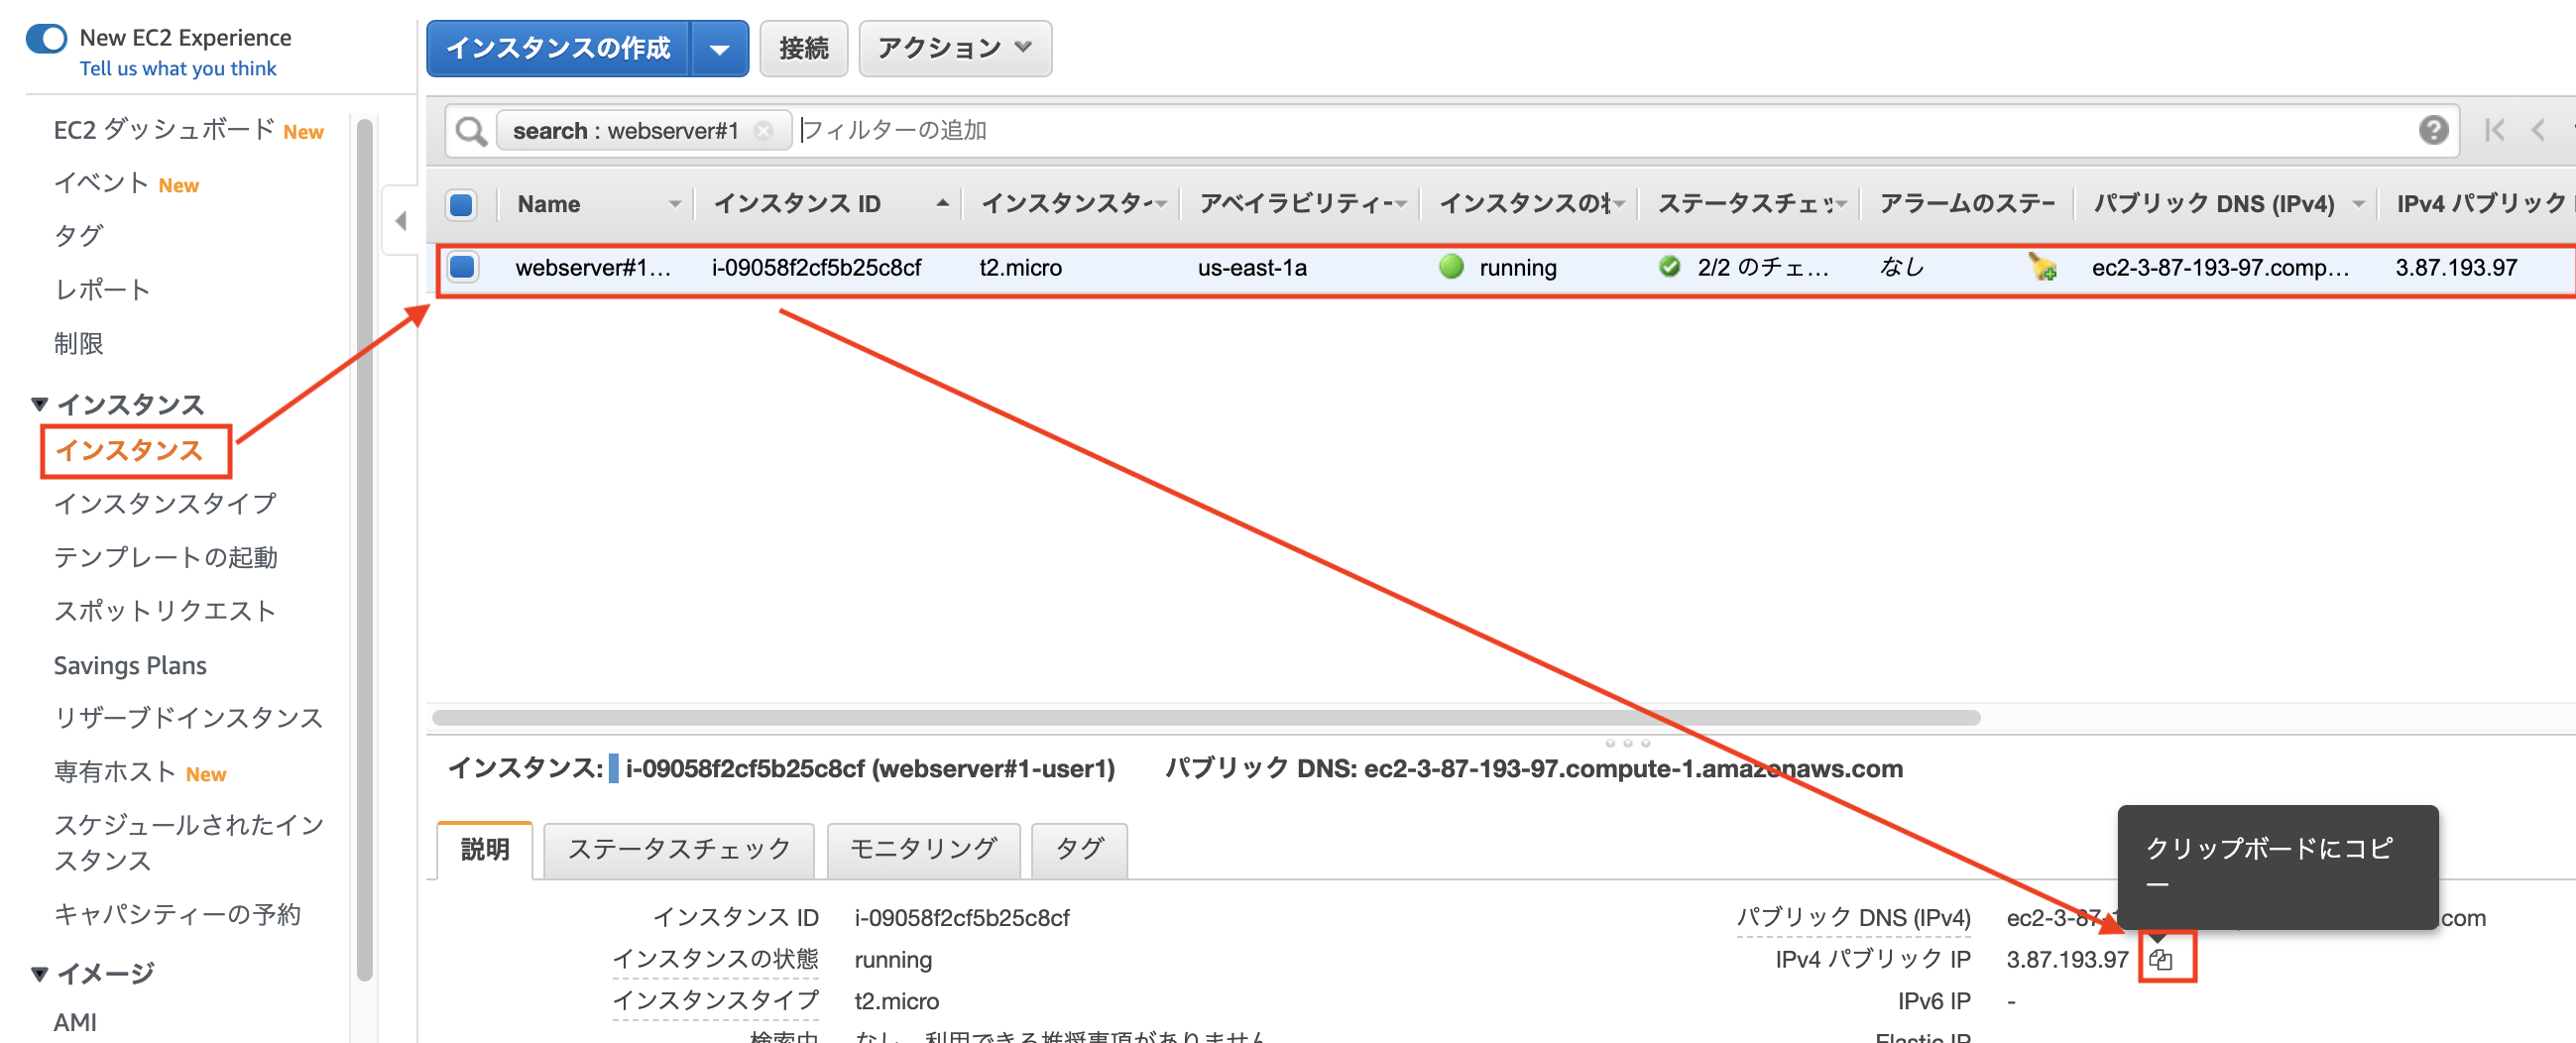Click the search magnifier icon
Image resolution: width=2576 pixels, height=1043 pixels.
click(x=471, y=131)
